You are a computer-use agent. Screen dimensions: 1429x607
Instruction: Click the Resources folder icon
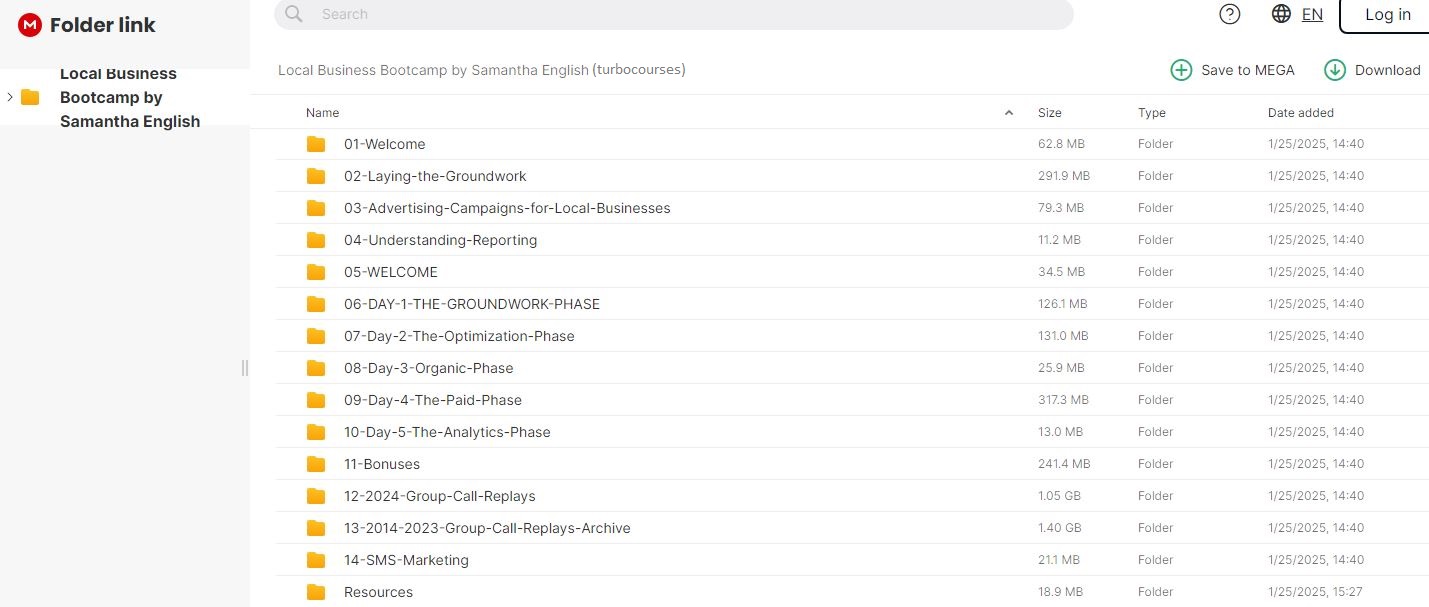coord(316,592)
